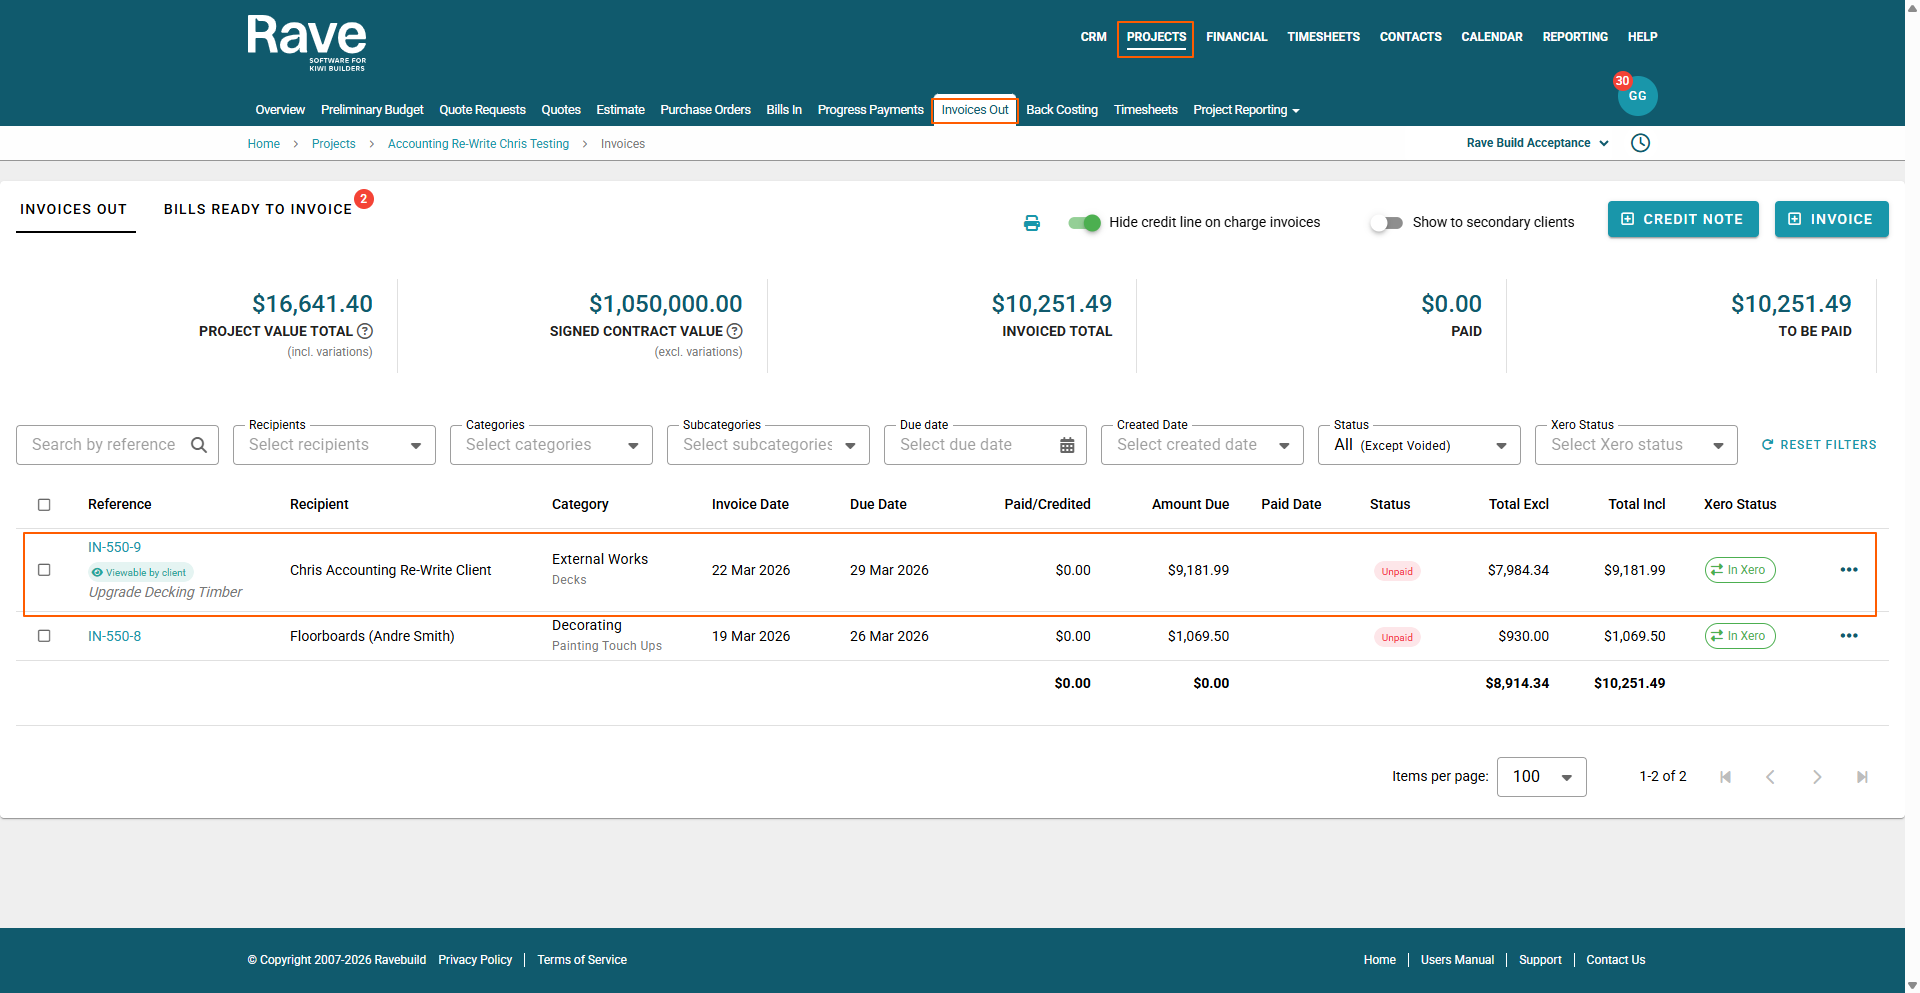Enable Show to secondary clients switch
Screen dimensions: 1920x993
(x=1386, y=223)
